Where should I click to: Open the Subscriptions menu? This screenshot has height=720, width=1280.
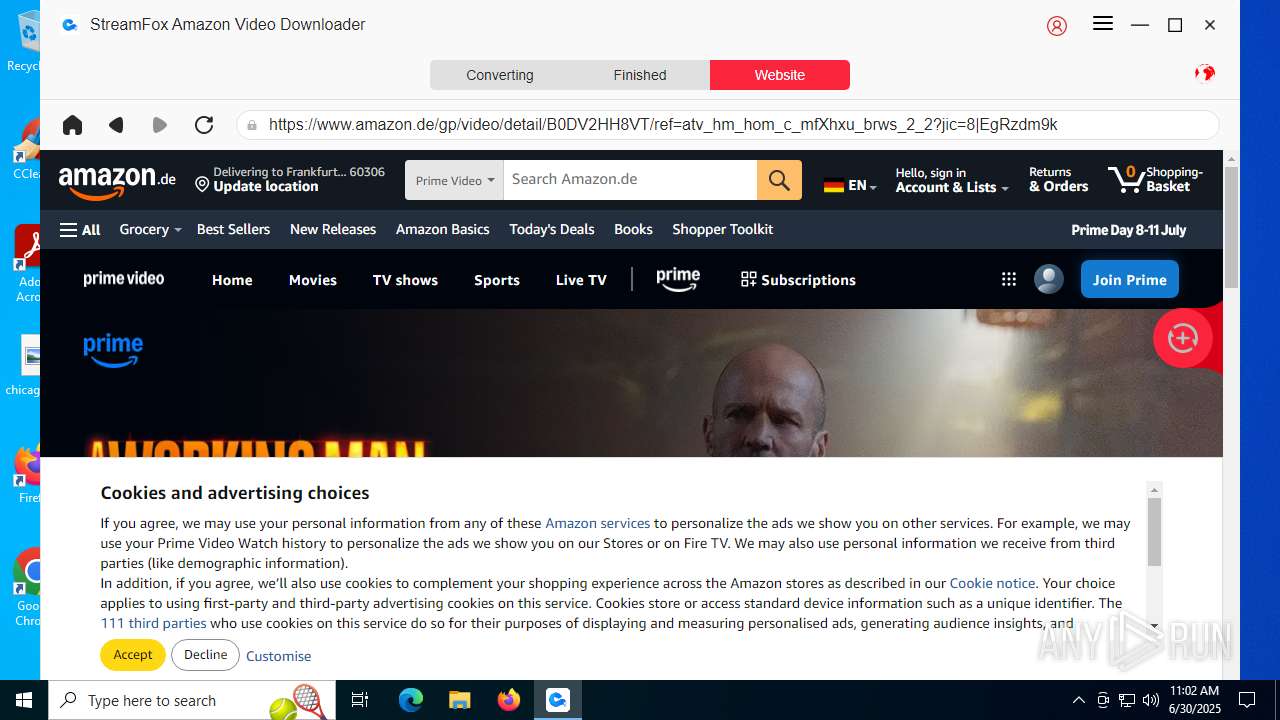(x=798, y=280)
